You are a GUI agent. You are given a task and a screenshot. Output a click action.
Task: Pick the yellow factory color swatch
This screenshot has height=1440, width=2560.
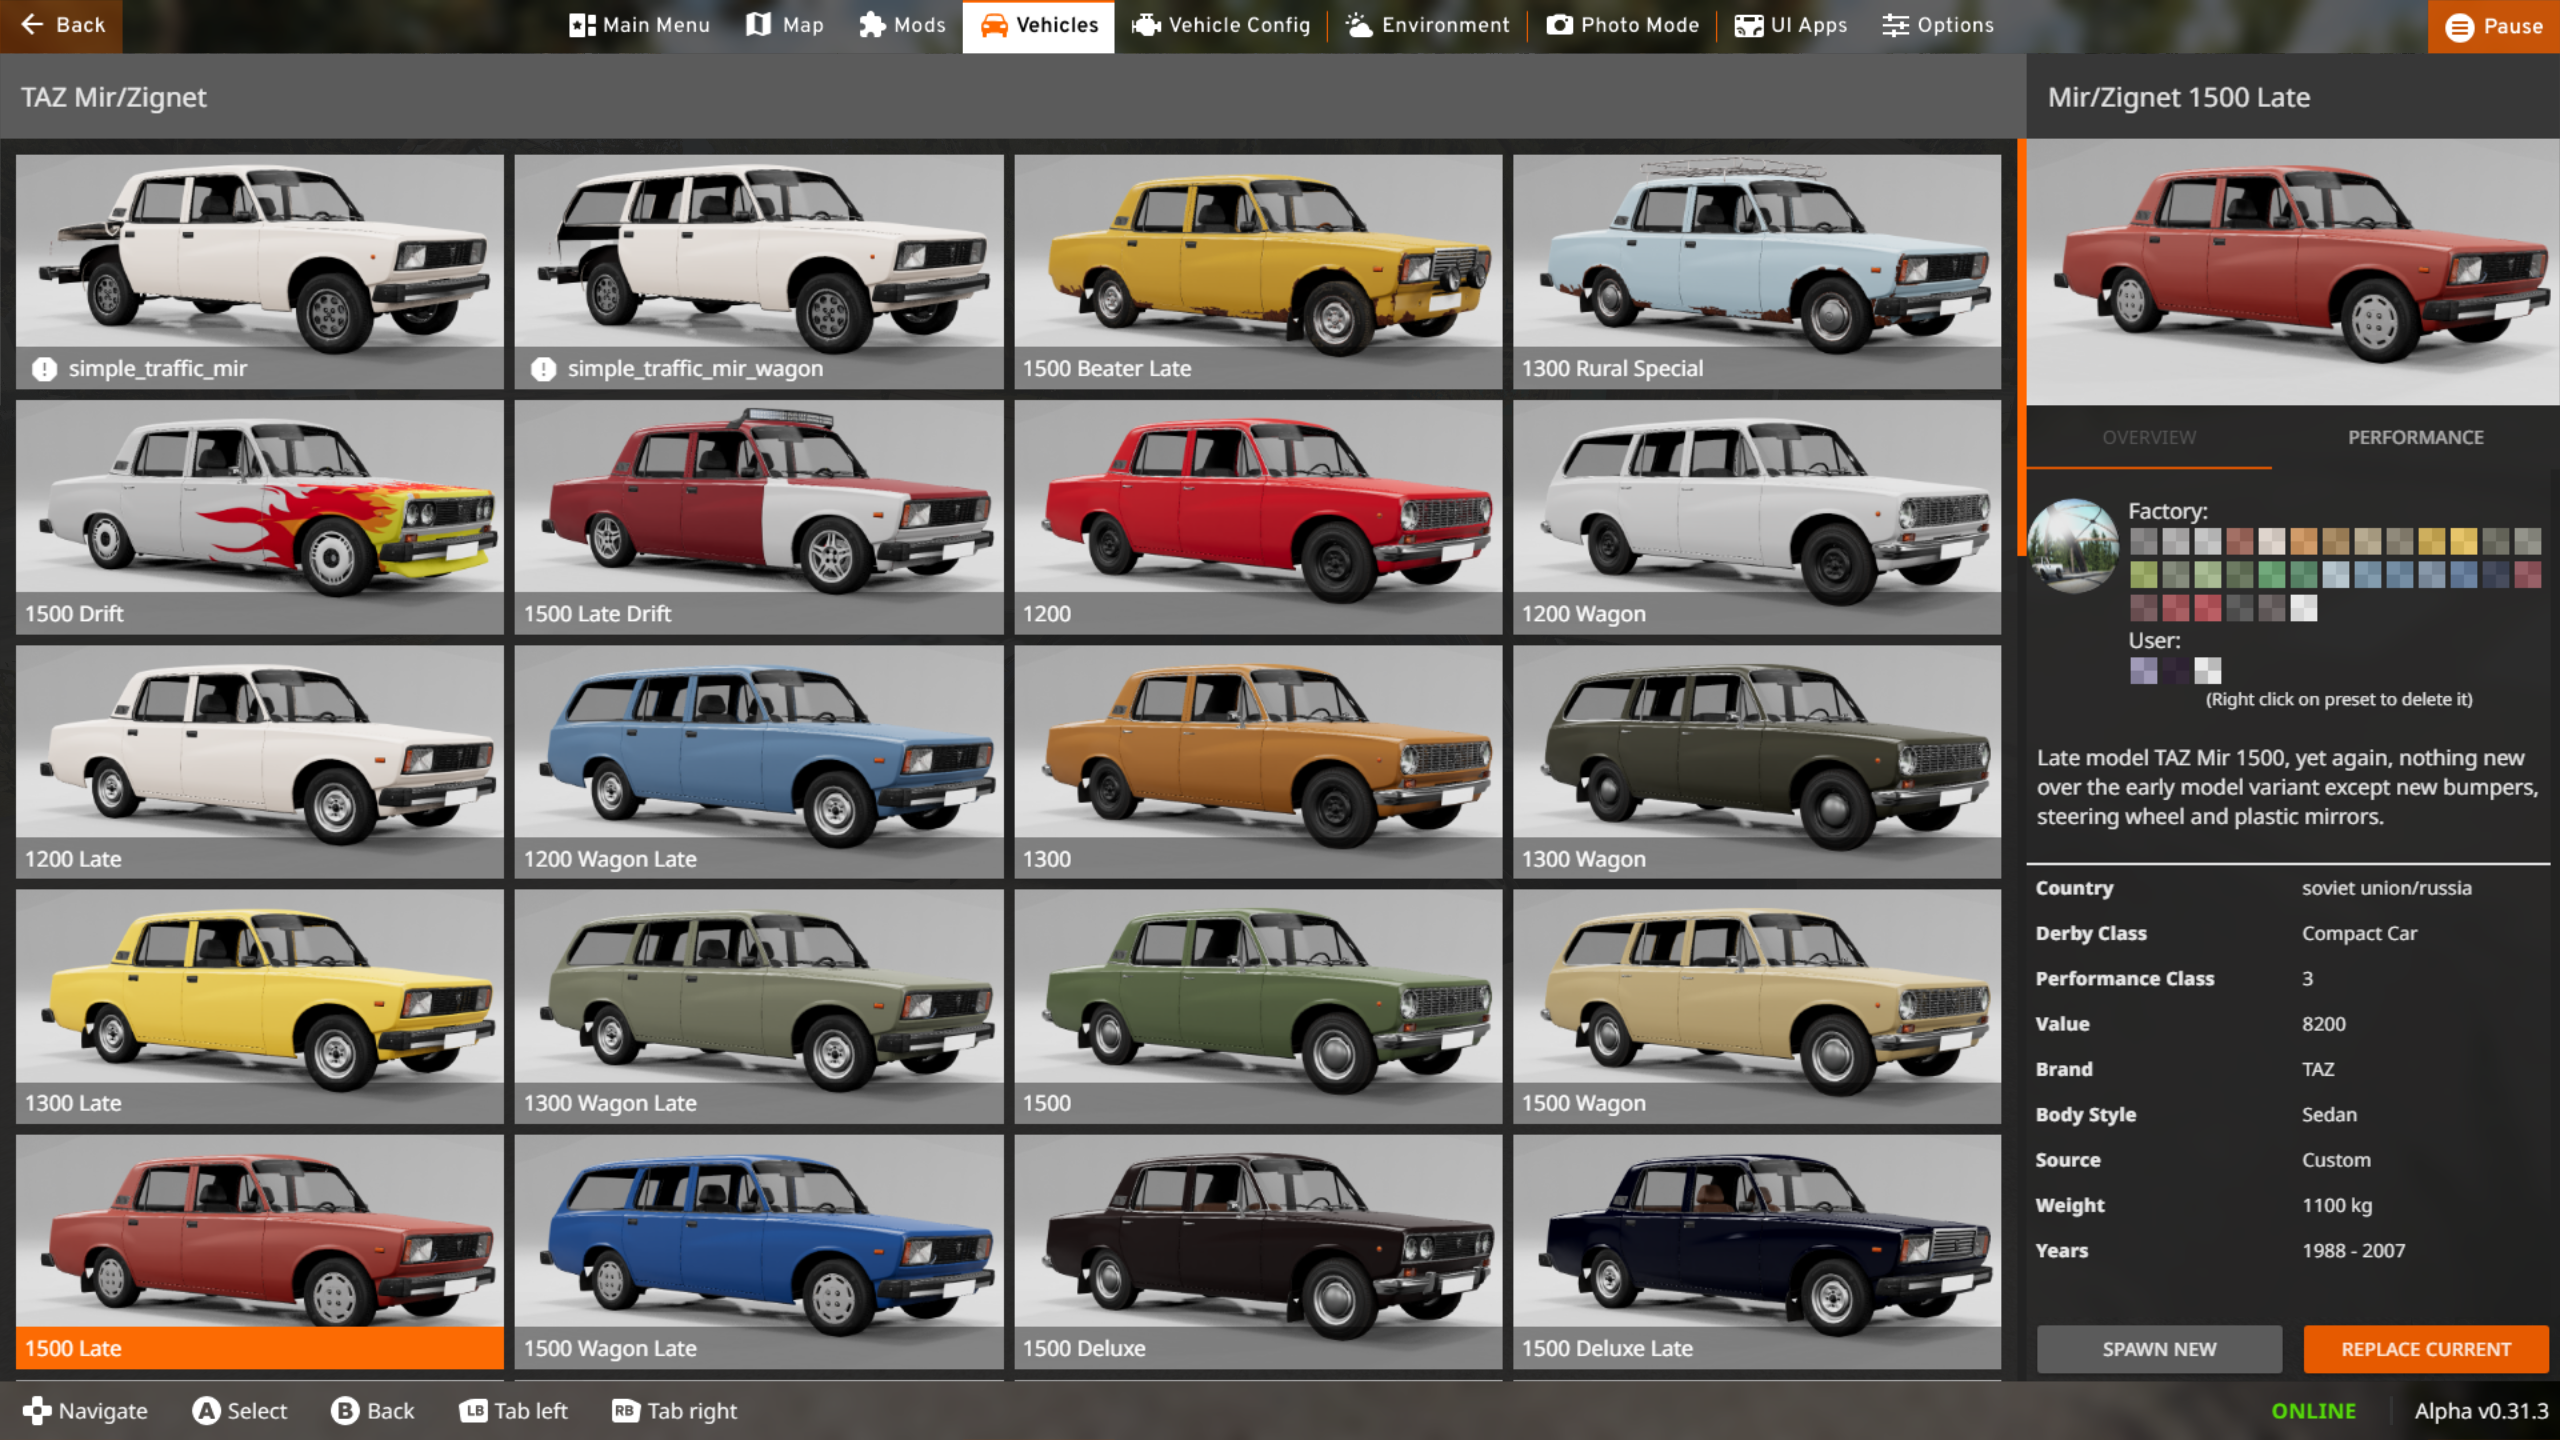(2463, 542)
